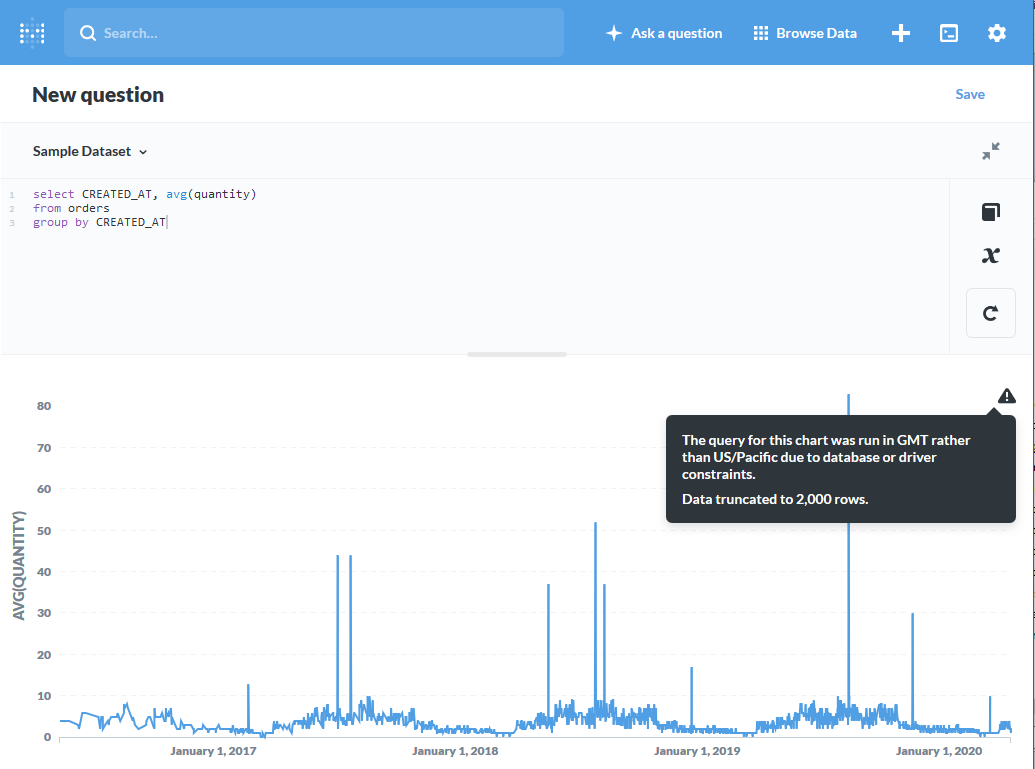Click the chevron next to Sample Dataset

click(x=143, y=152)
